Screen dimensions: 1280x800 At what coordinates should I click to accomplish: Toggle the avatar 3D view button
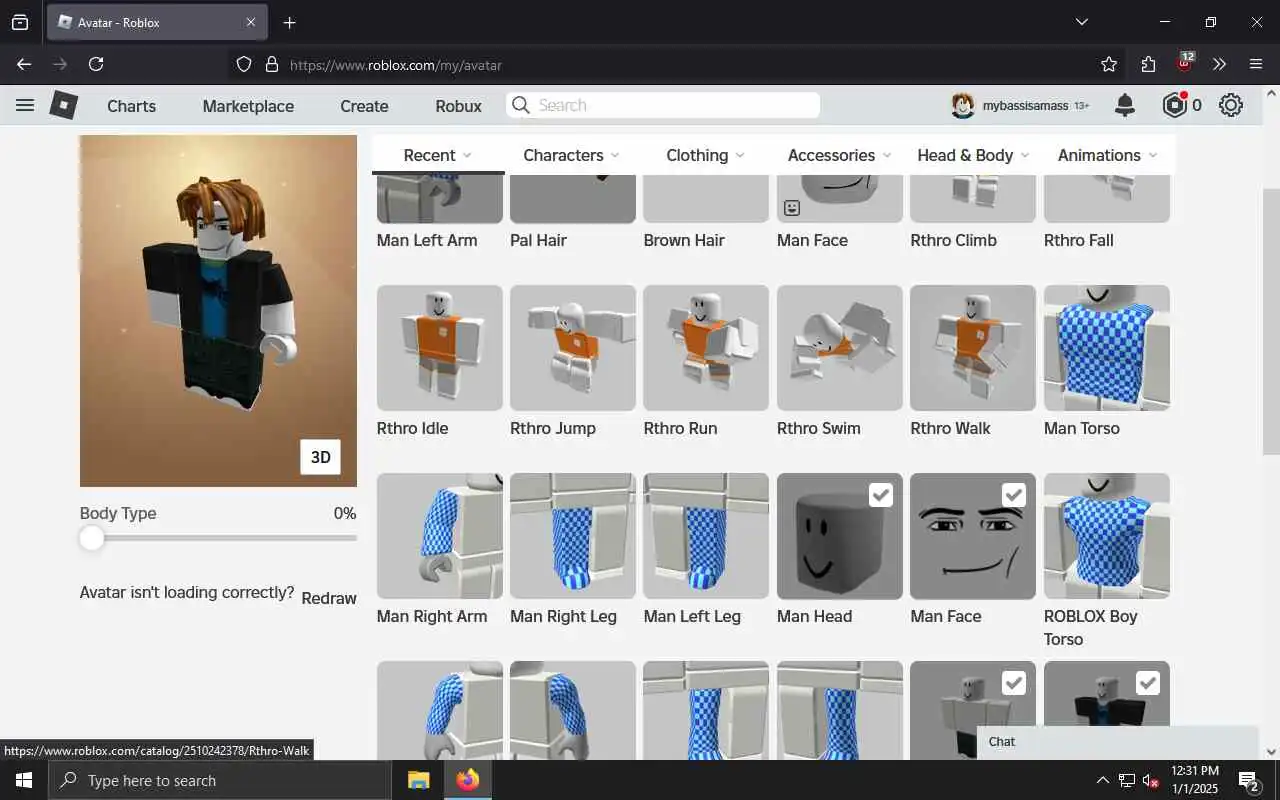320,457
